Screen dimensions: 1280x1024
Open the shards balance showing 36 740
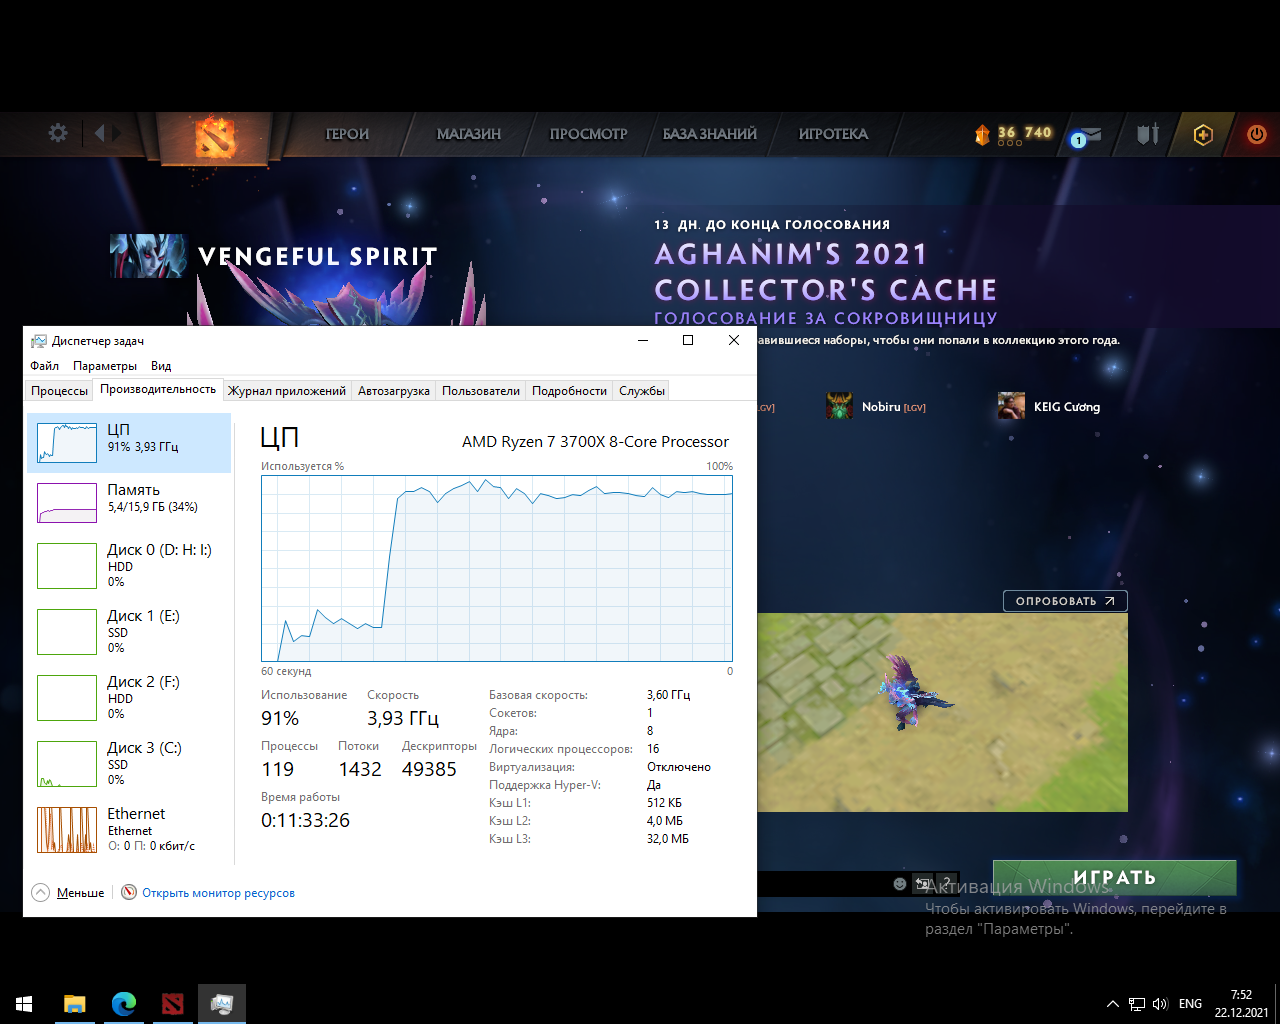1014,133
